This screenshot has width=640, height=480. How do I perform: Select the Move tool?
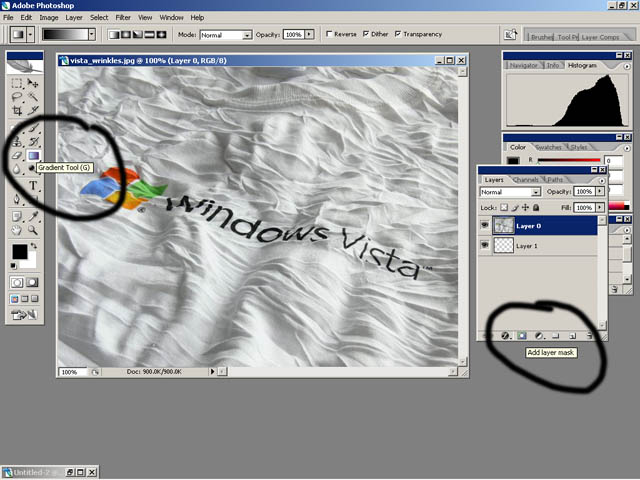33,84
